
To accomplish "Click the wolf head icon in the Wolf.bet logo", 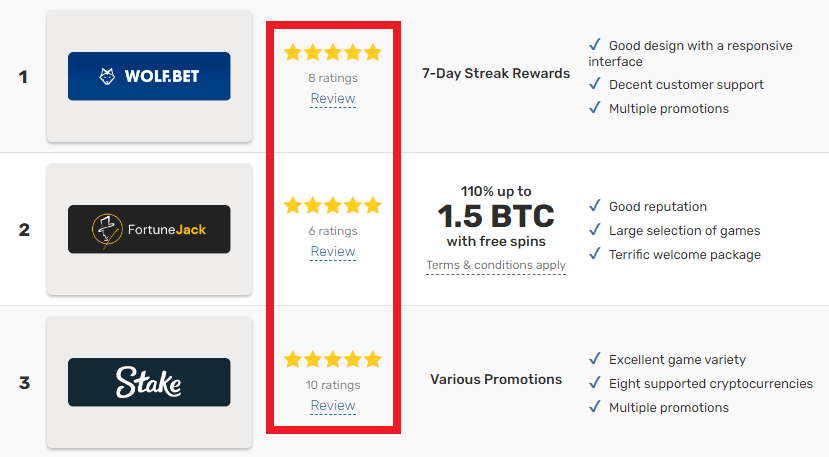I will [107, 76].
